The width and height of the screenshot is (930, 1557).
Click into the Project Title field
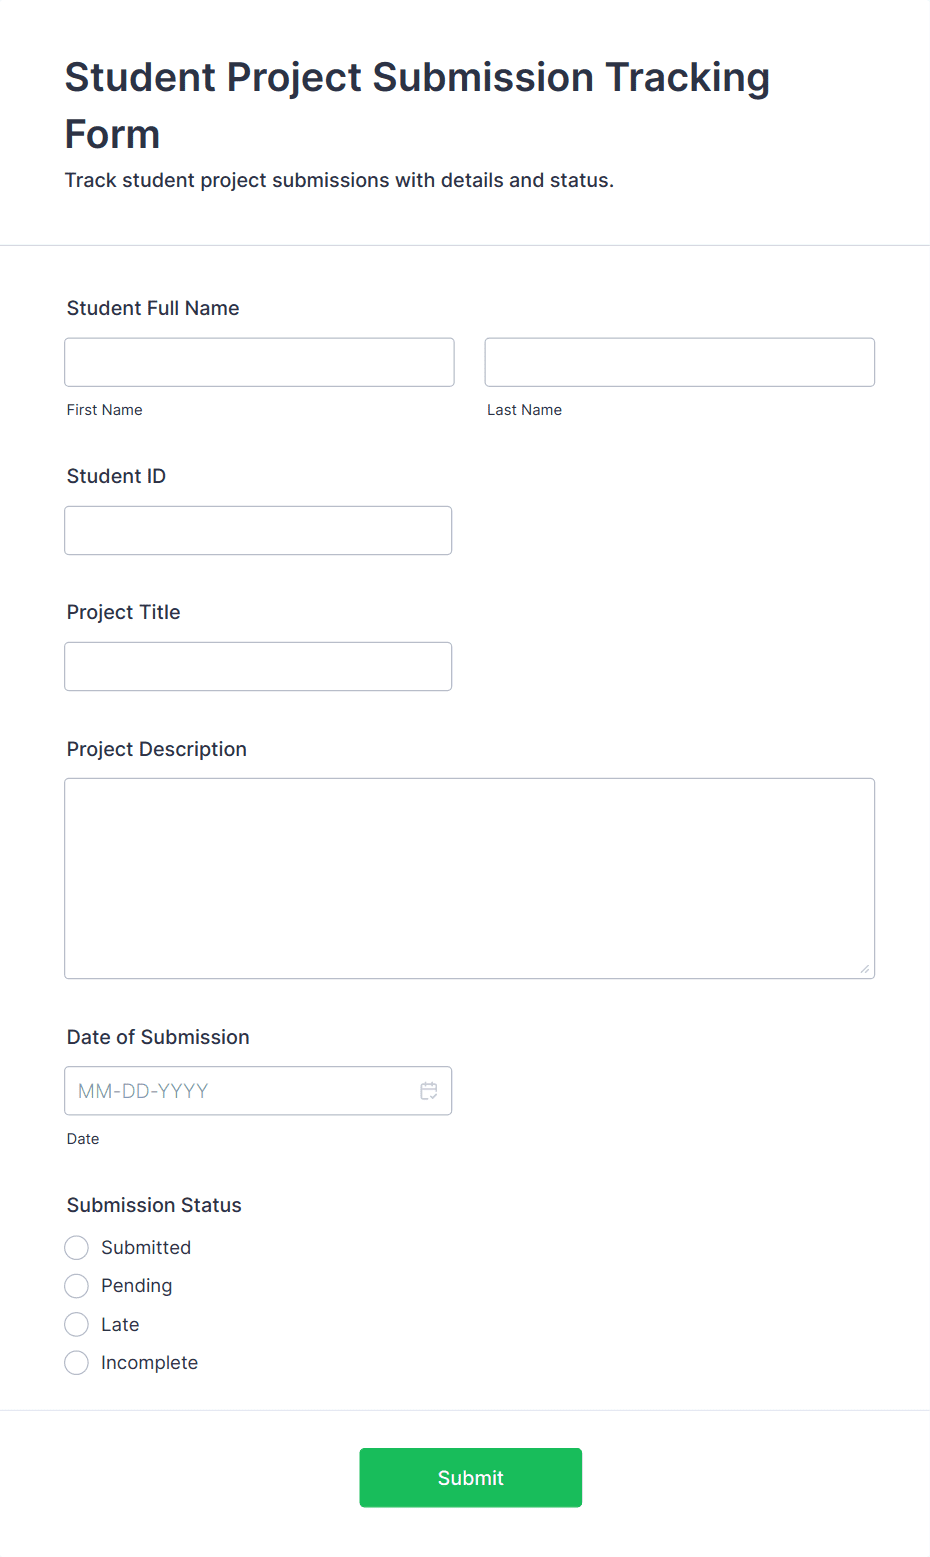(258, 666)
